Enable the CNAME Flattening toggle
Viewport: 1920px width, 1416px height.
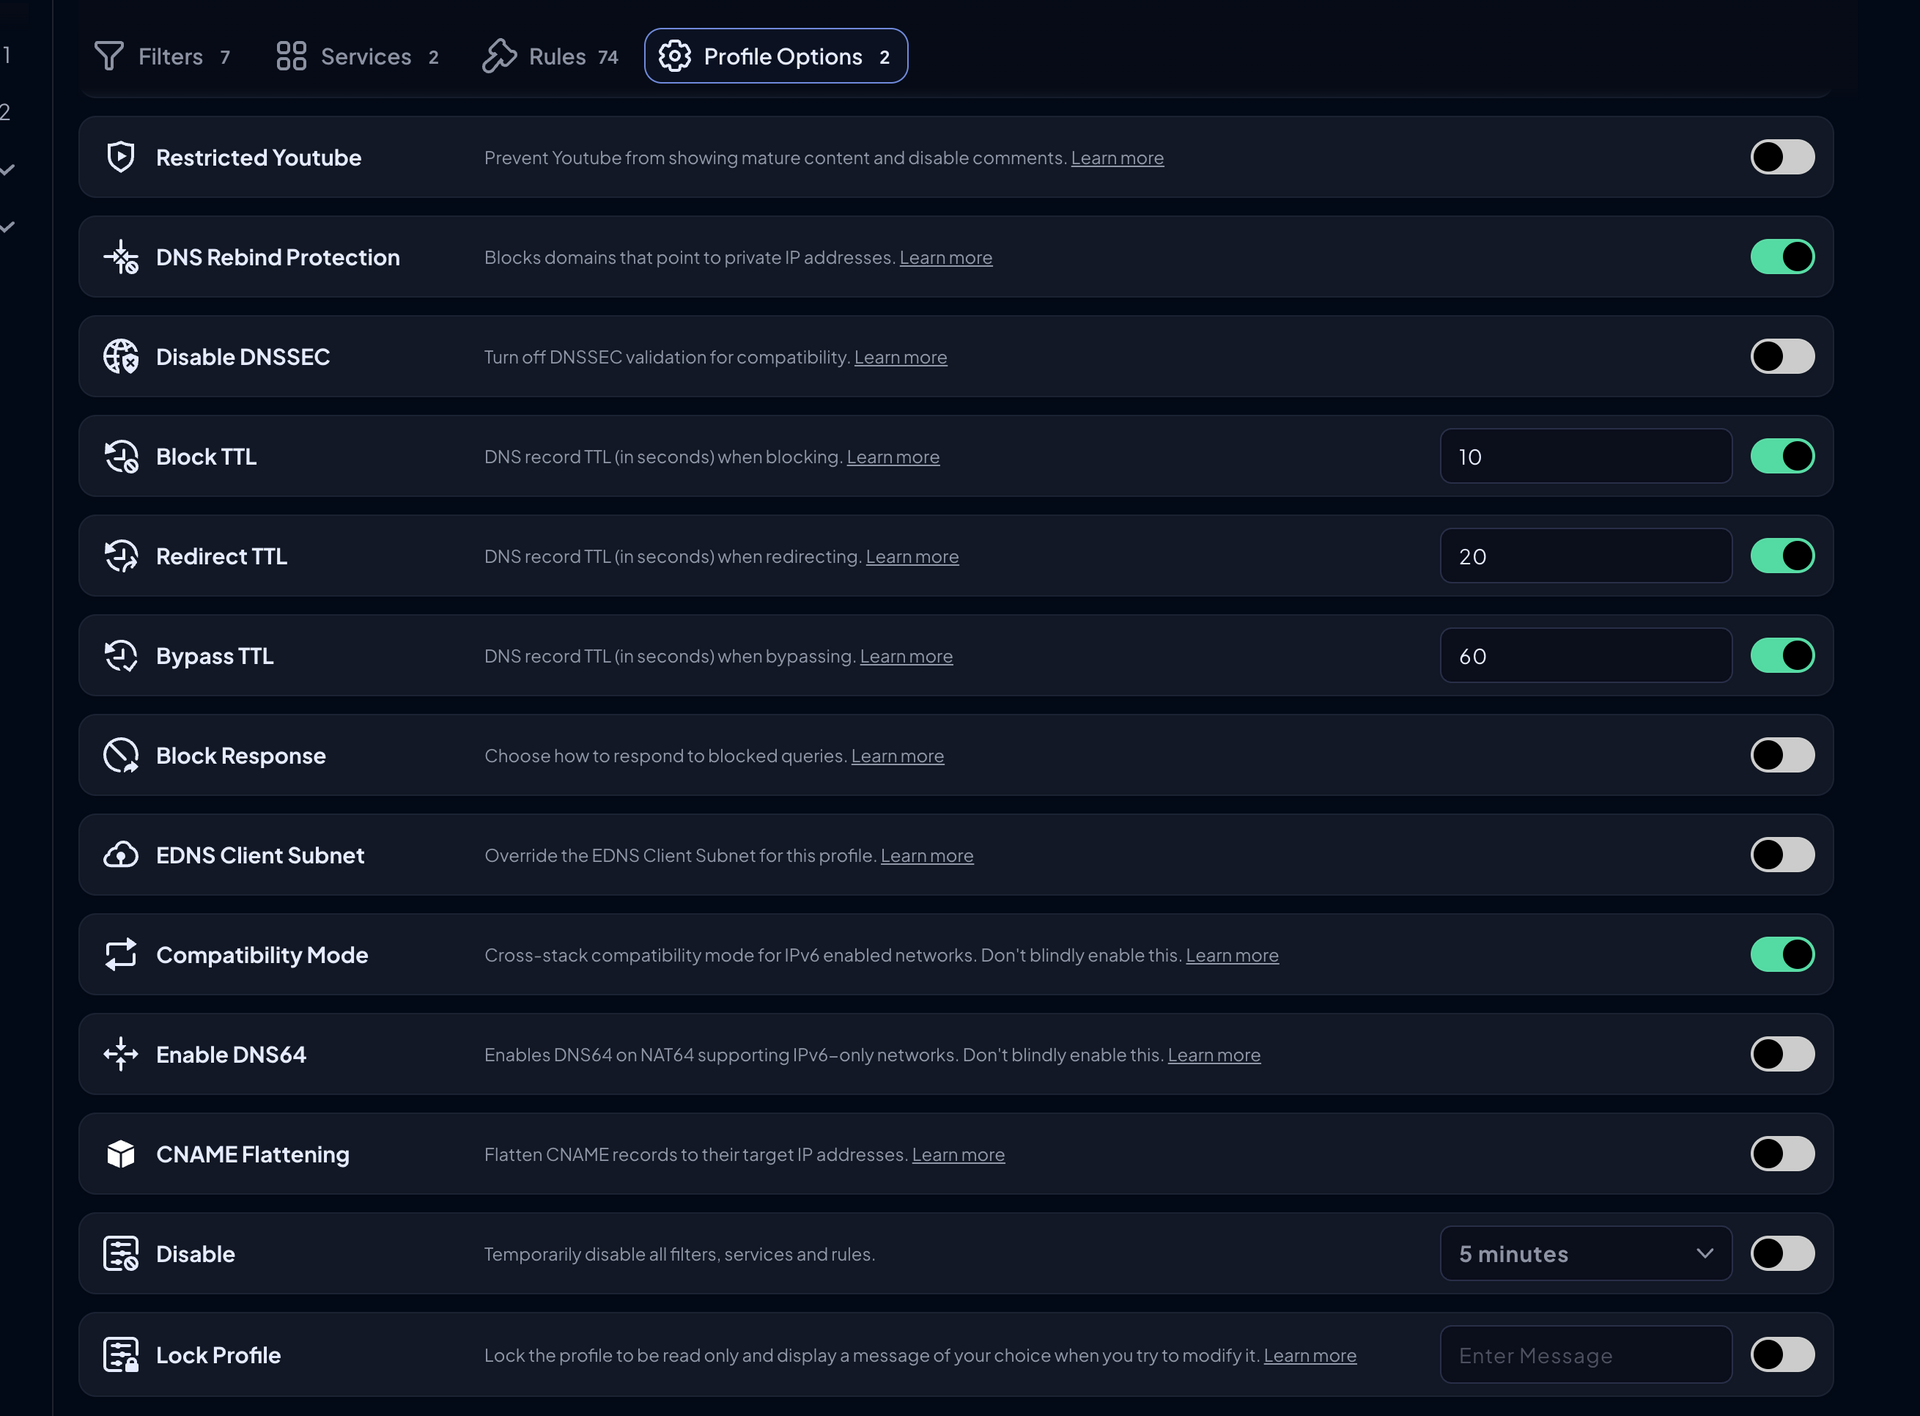coord(1782,1154)
